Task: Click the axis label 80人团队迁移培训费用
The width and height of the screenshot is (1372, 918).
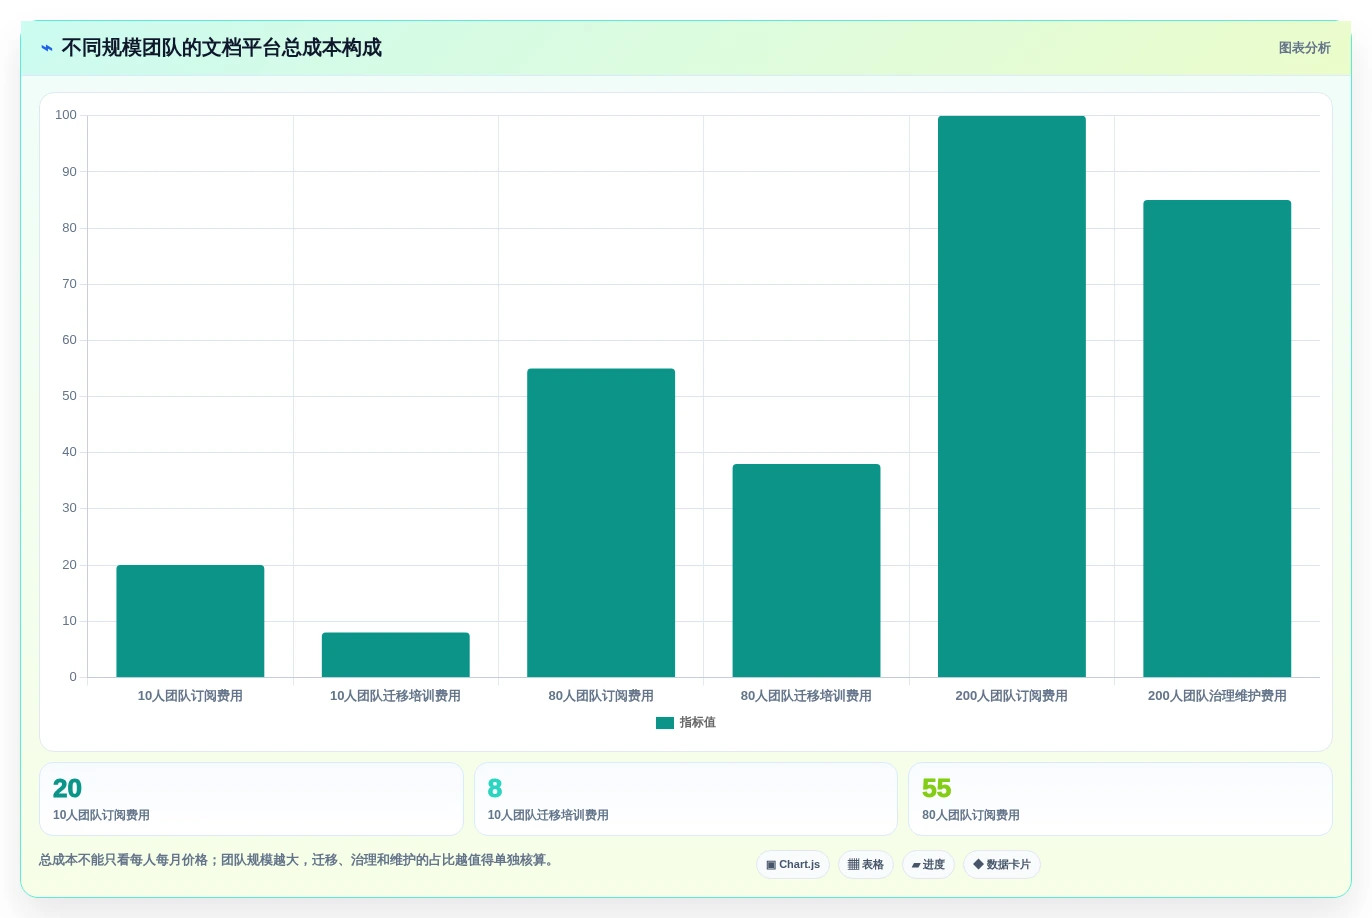Action: click(x=806, y=696)
